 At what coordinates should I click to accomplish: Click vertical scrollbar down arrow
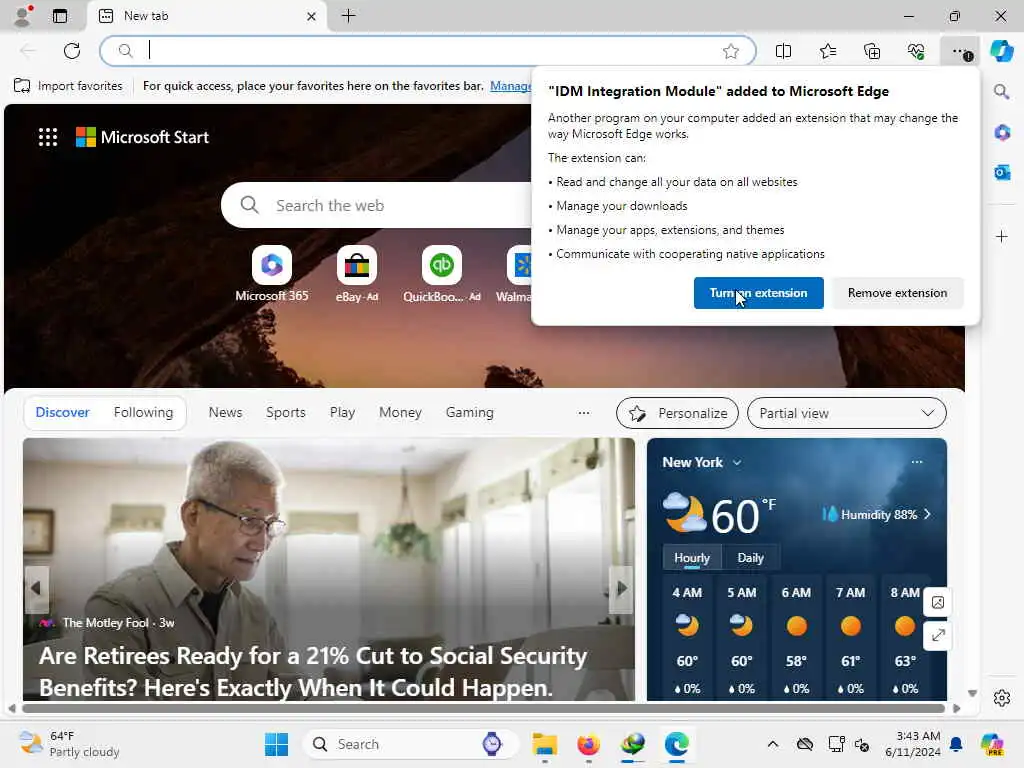pyautogui.click(x=972, y=694)
